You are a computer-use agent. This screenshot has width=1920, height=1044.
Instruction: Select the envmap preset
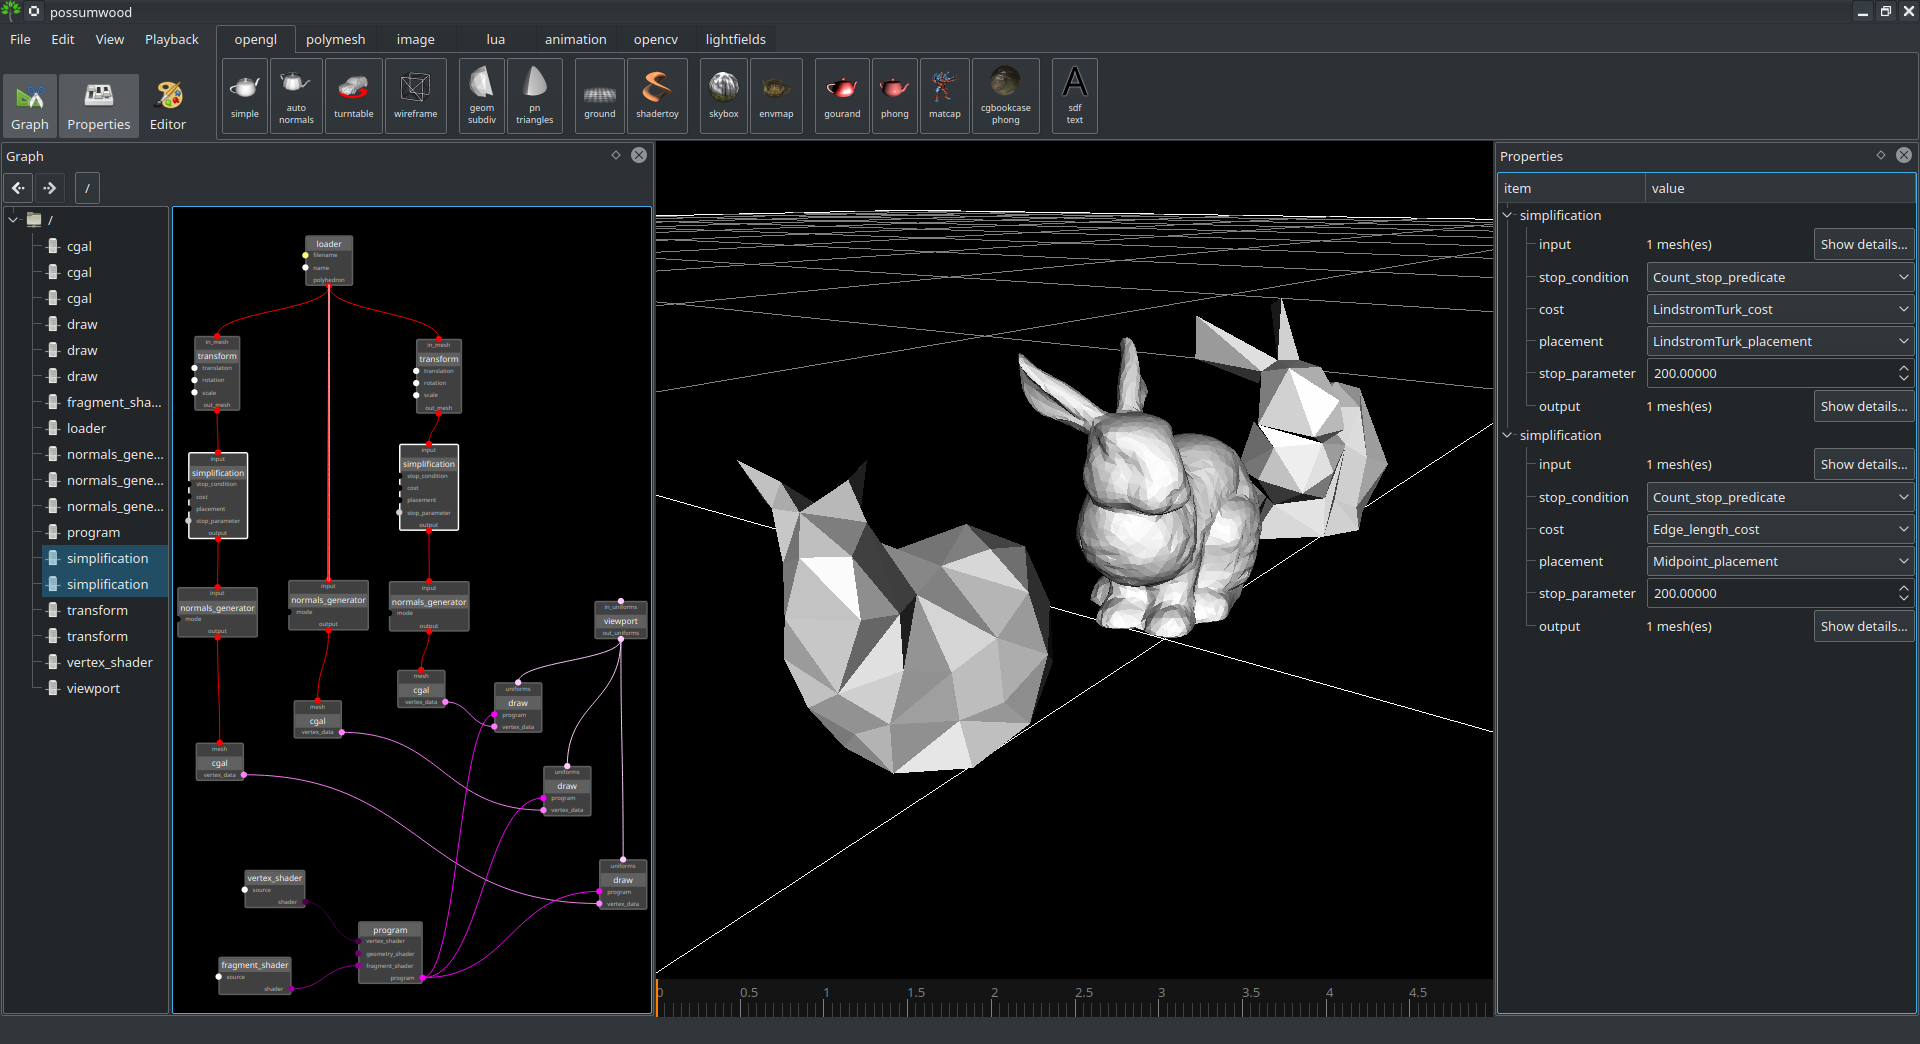[x=776, y=96]
